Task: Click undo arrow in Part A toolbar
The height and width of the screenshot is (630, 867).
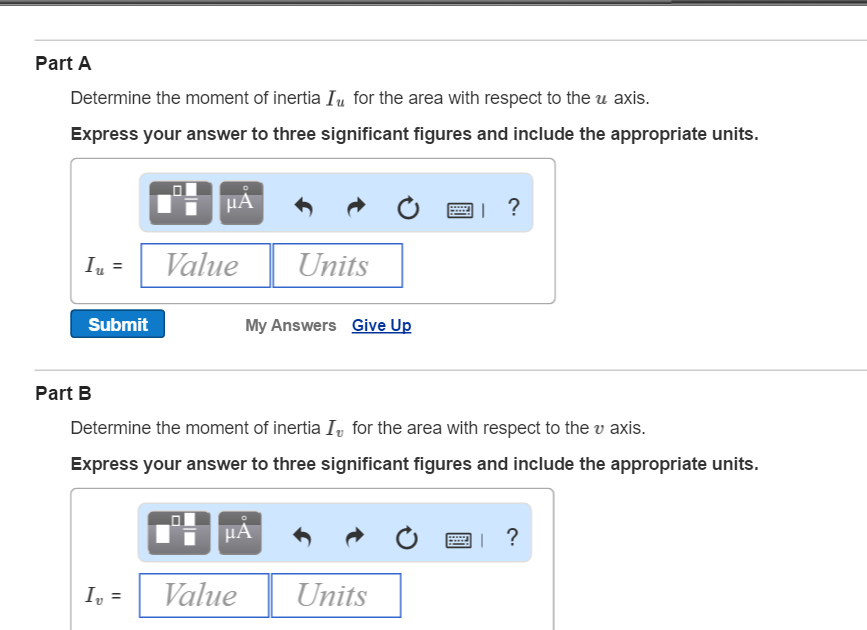Action: [x=305, y=208]
